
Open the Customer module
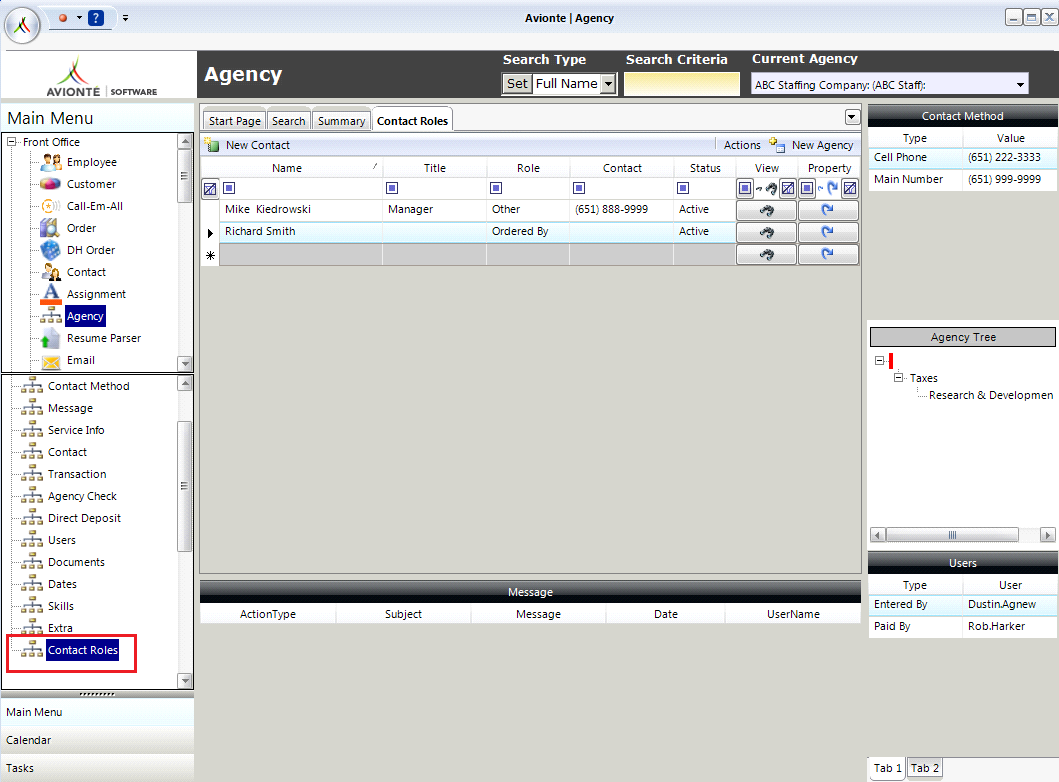91,184
